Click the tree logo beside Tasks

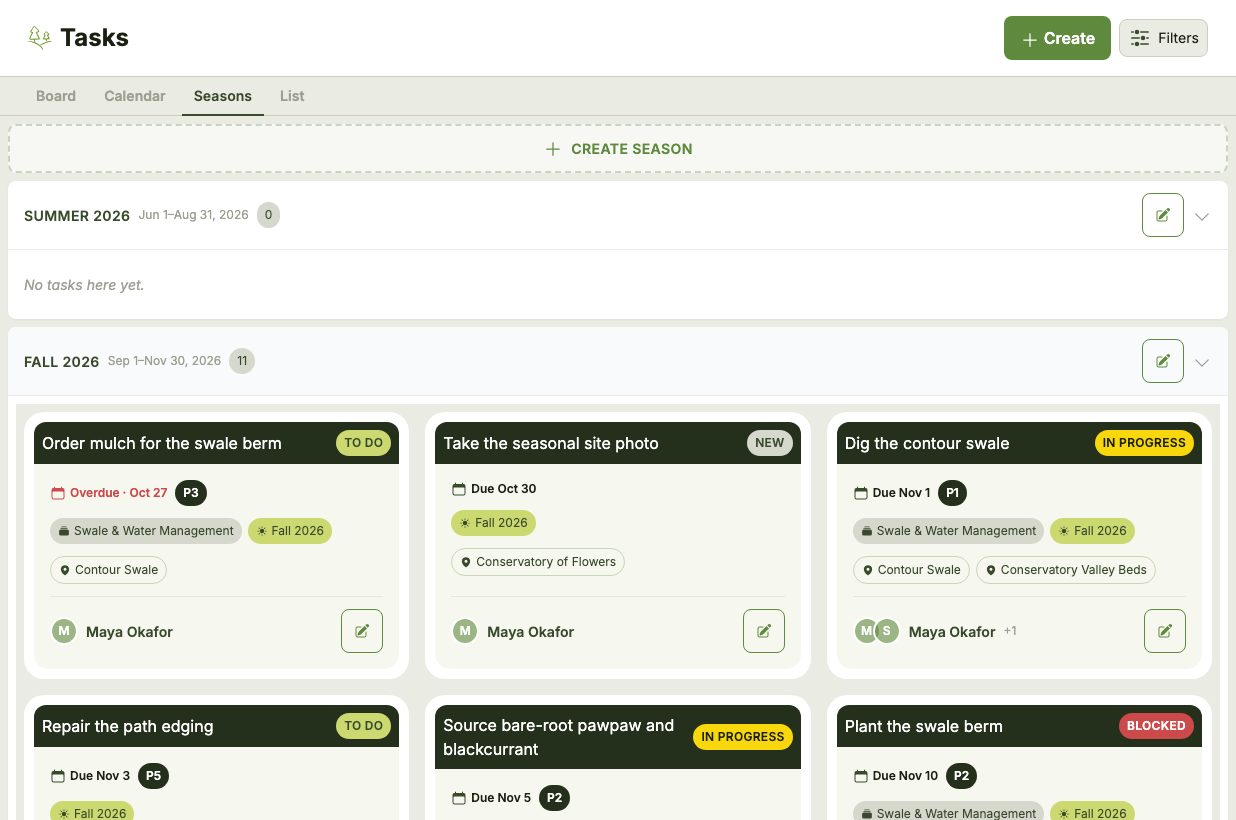(40, 38)
